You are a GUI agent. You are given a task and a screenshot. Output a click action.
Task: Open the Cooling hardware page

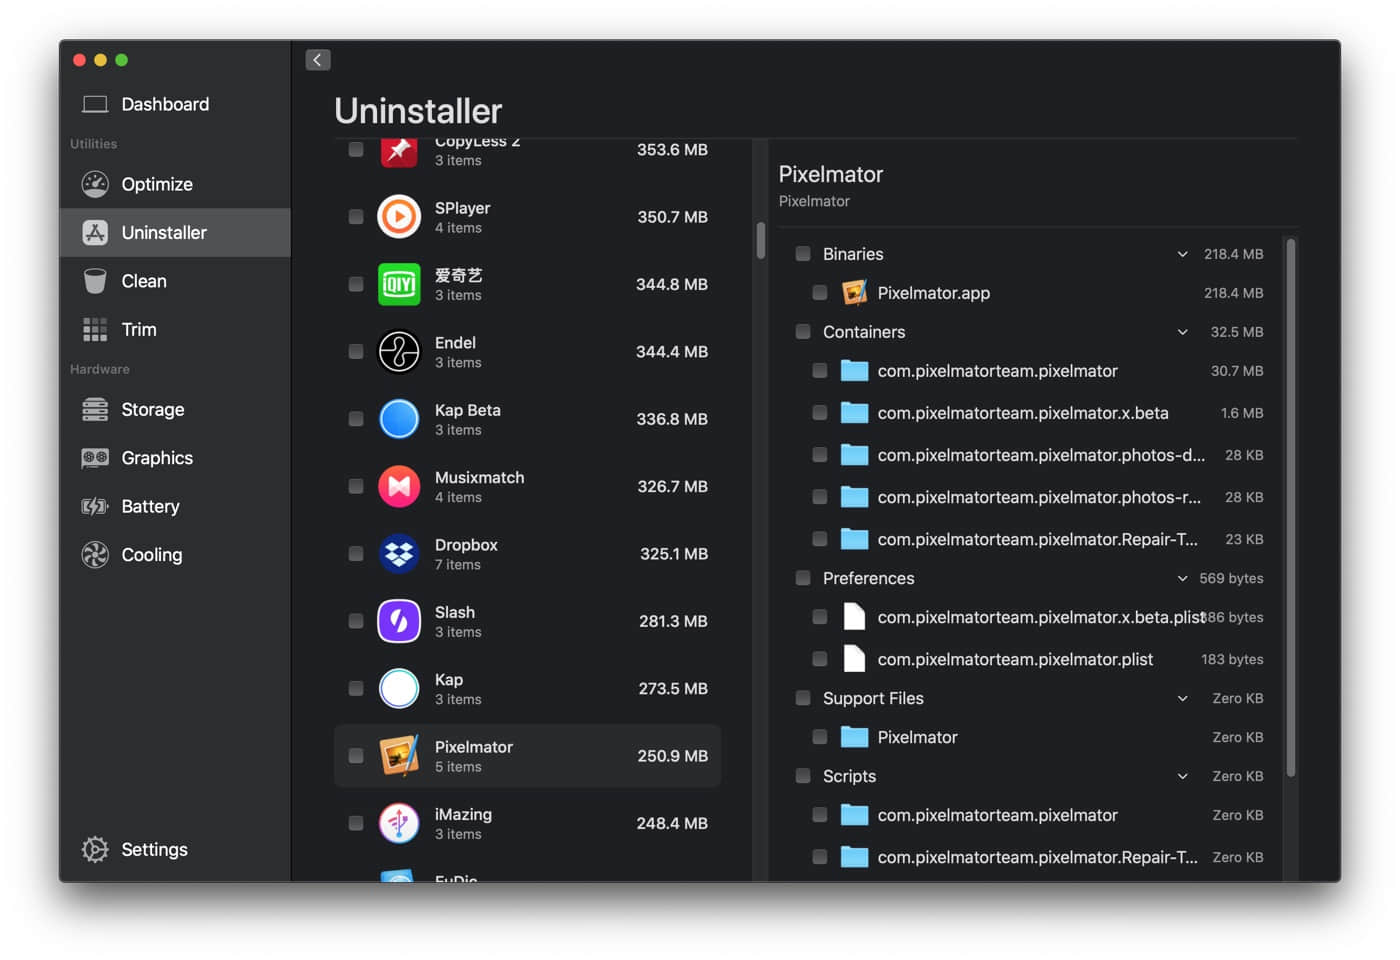(x=175, y=555)
